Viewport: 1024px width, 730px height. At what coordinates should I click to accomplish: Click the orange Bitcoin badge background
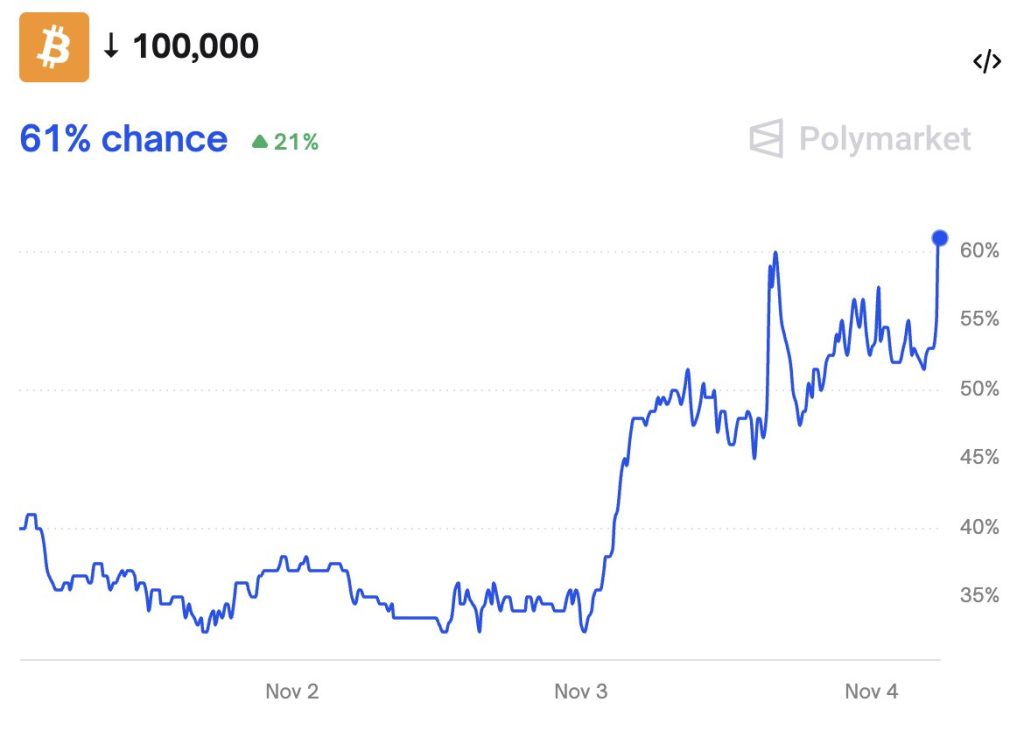pyautogui.click(x=54, y=45)
